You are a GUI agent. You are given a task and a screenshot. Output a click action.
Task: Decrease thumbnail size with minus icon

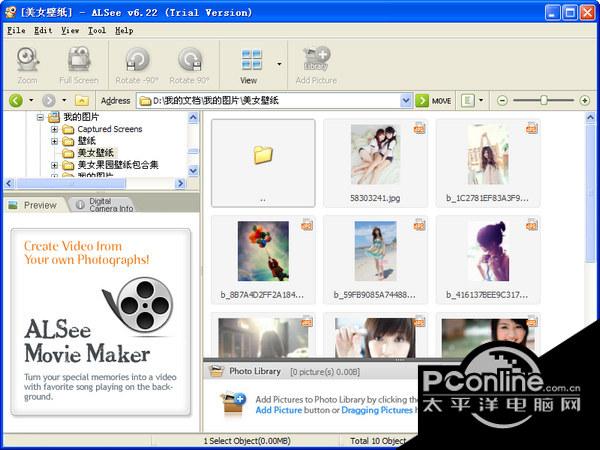coord(502,101)
